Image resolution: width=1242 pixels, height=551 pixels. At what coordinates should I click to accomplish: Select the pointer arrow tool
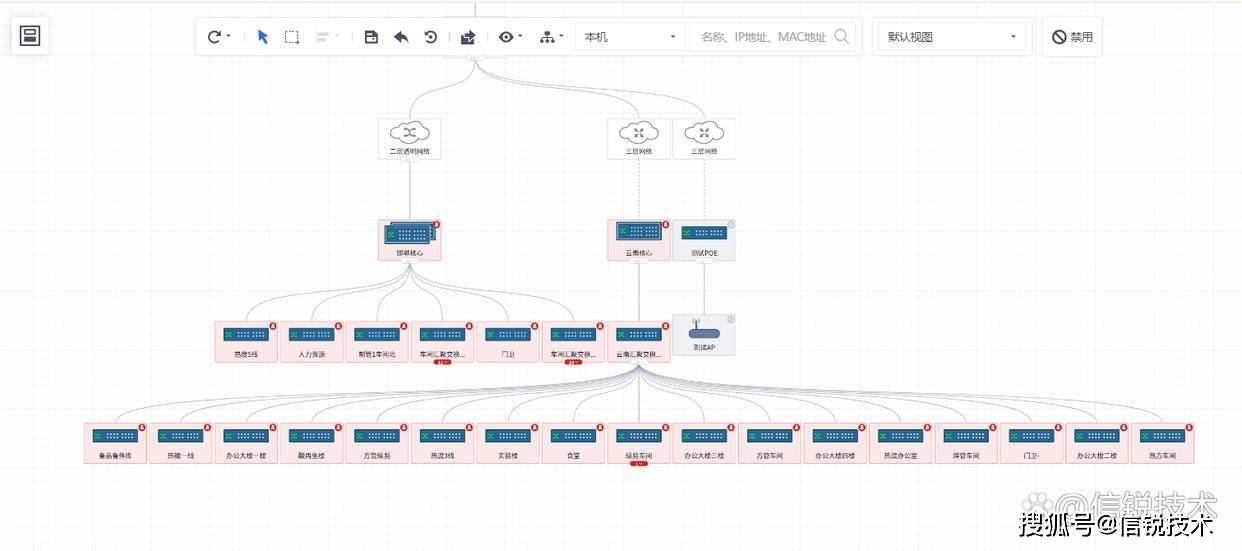263,37
